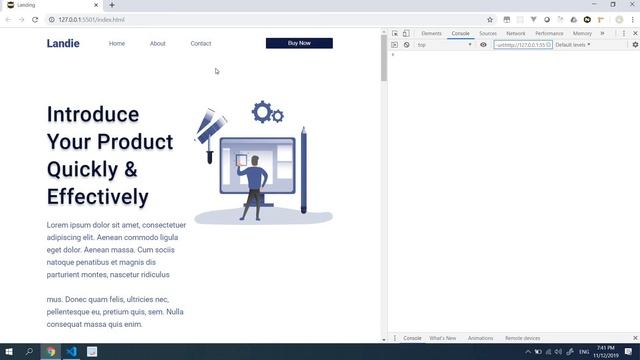Click the Chrome taskbar icon
The height and width of the screenshot is (360, 640).
(51, 351)
